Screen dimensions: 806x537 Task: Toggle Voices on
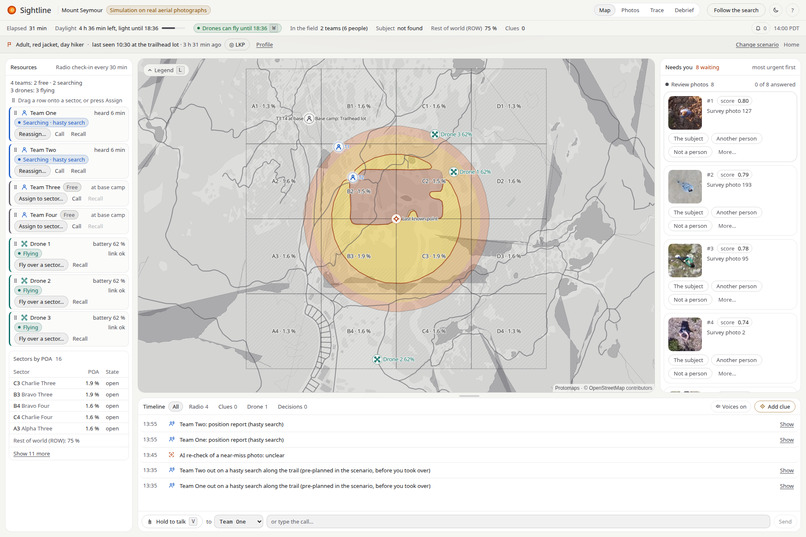731,406
